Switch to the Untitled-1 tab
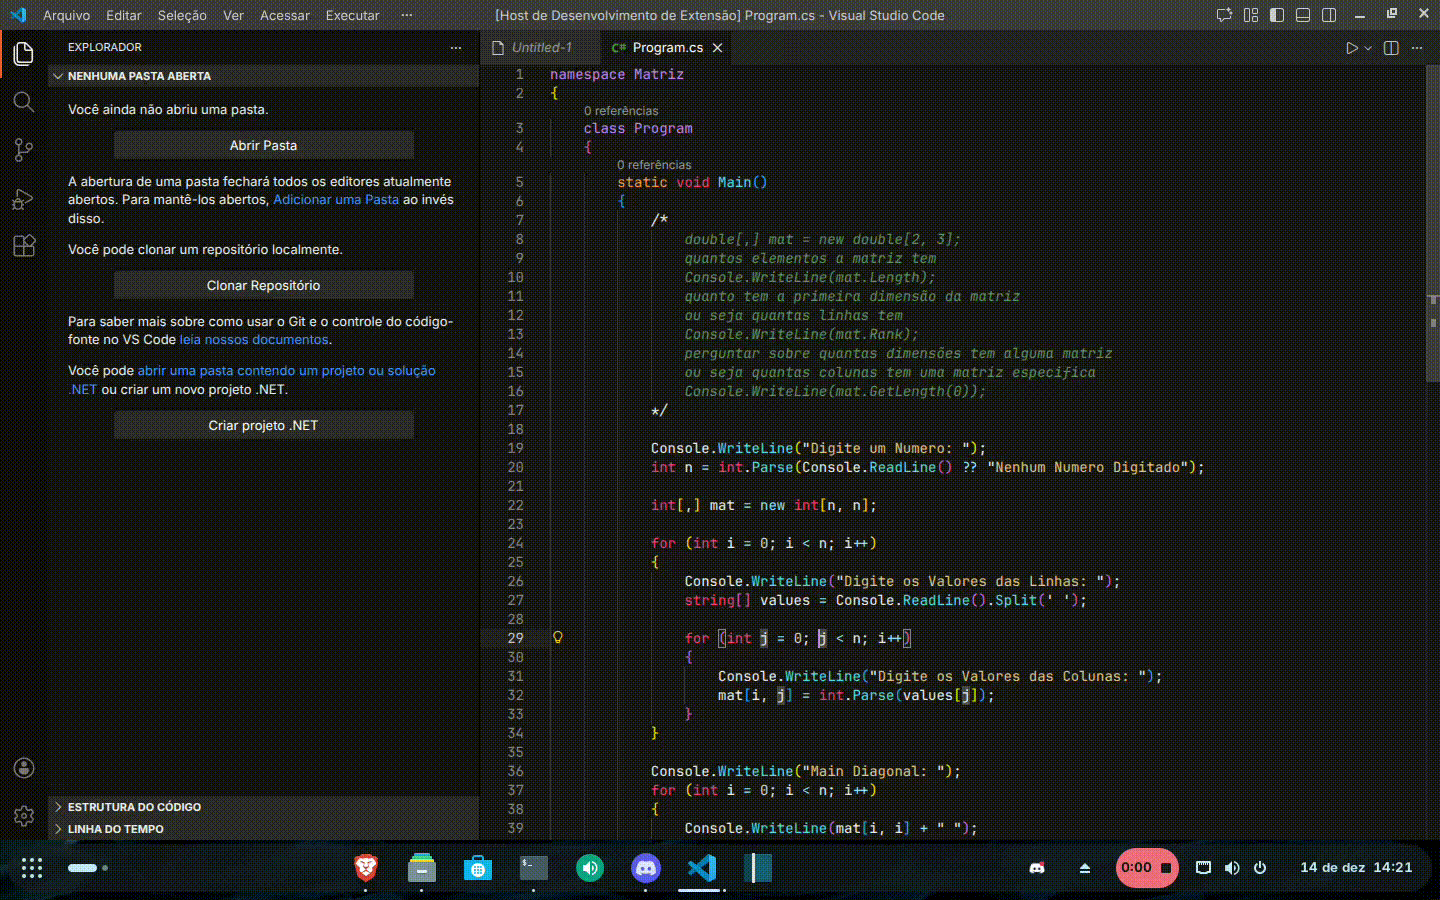 click(541, 48)
